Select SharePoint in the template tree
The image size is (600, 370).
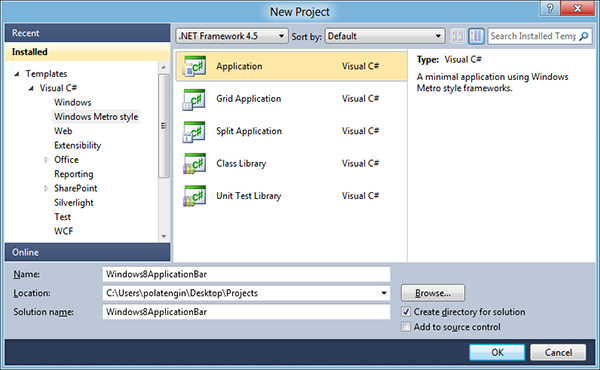76,189
